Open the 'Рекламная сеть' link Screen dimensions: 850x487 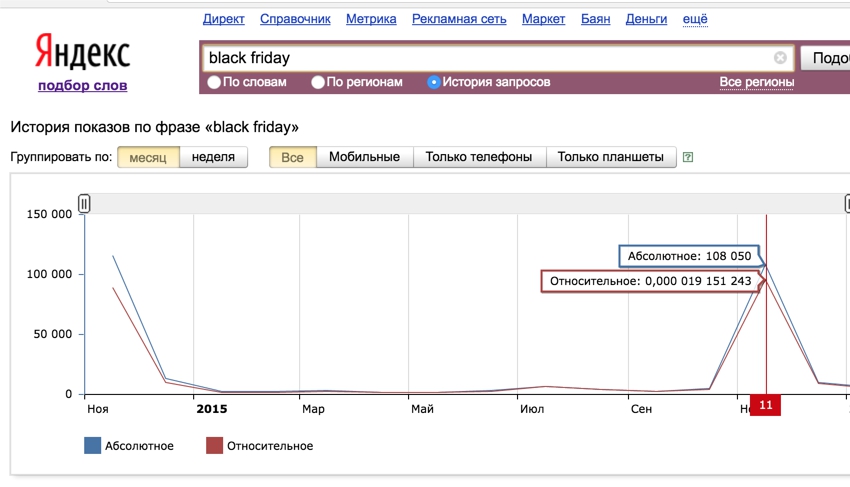point(459,19)
